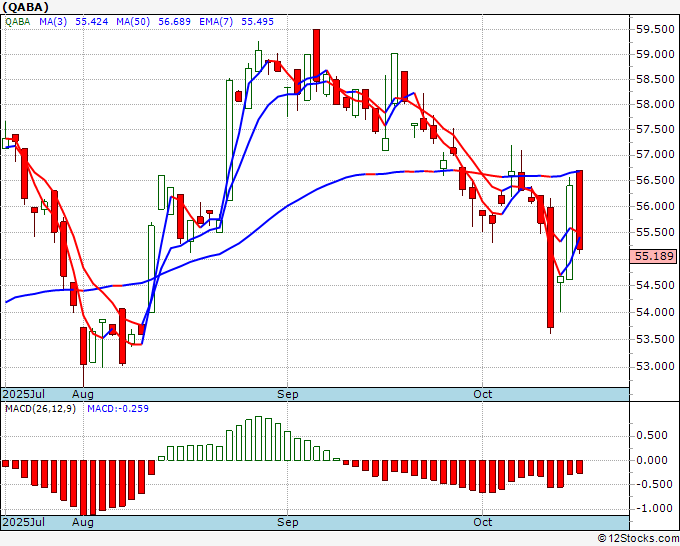The width and height of the screenshot is (680, 546).
Task: Click the 56.000 price axis label
Action: (655, 206)
